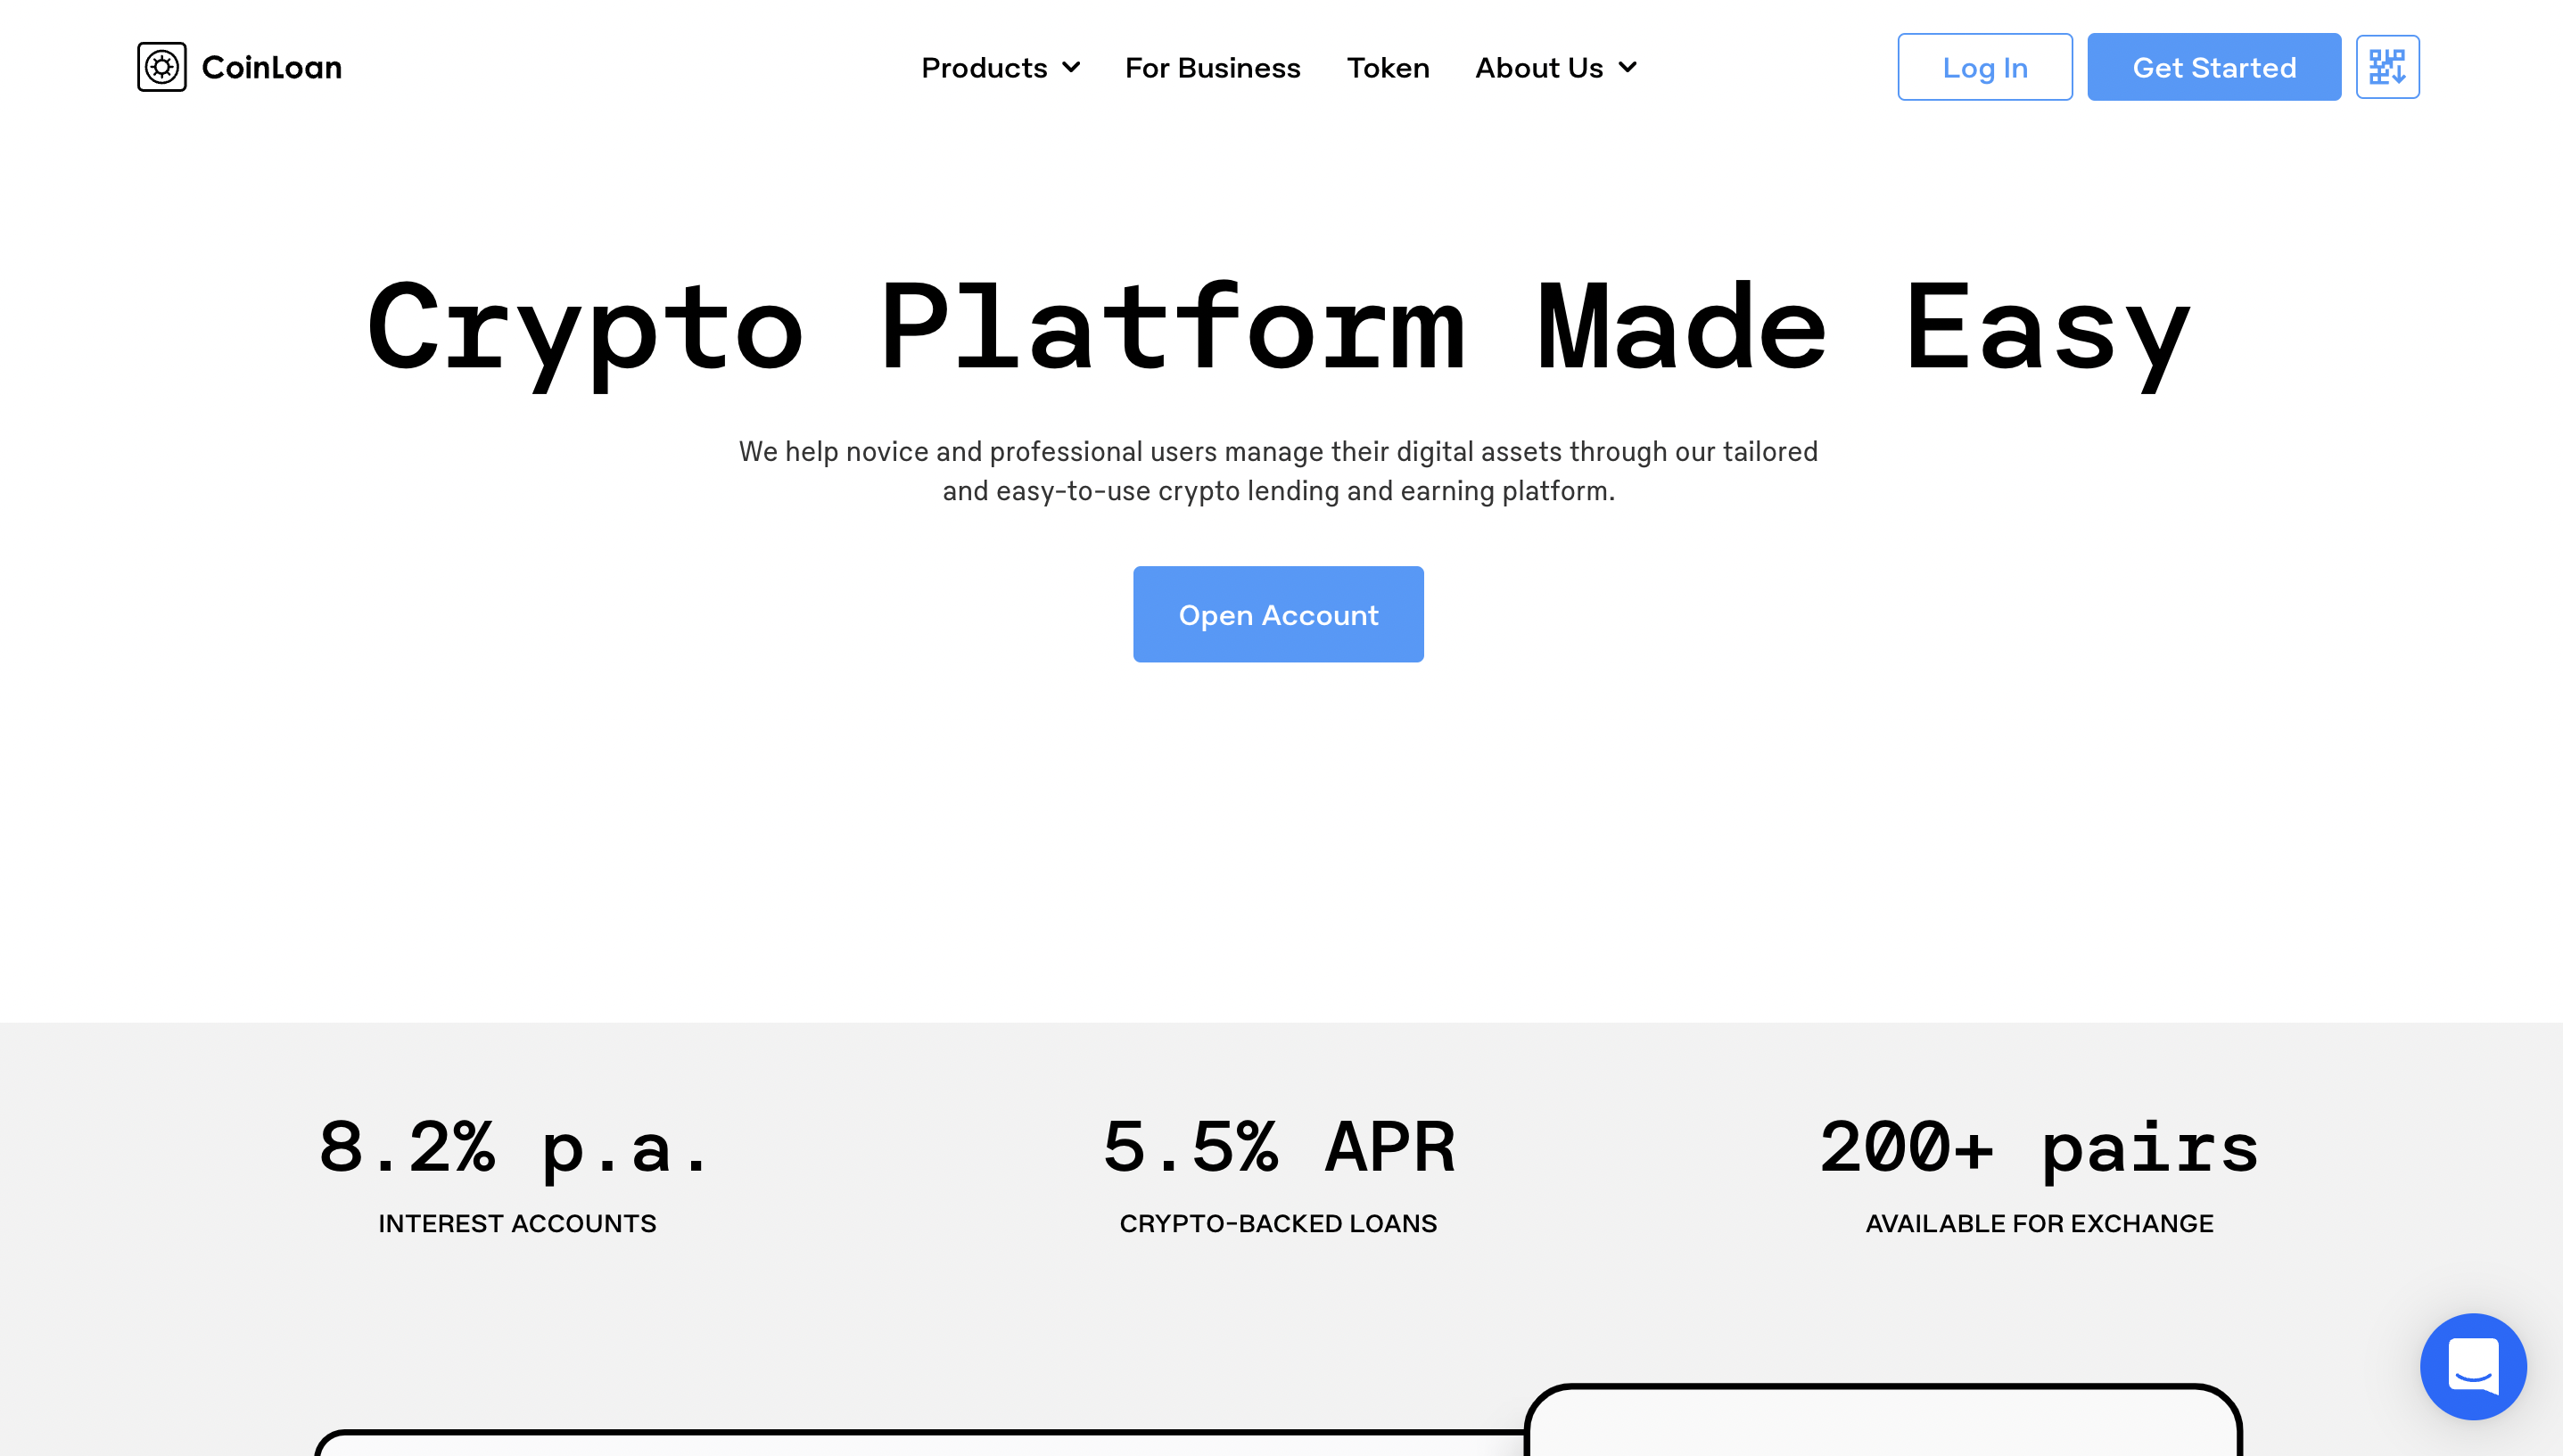Image resolution: width=2563 pixels, height=1456 pixels.
Task: Toggle chat support widget visibility
Action: [x=2473, y=1366]
